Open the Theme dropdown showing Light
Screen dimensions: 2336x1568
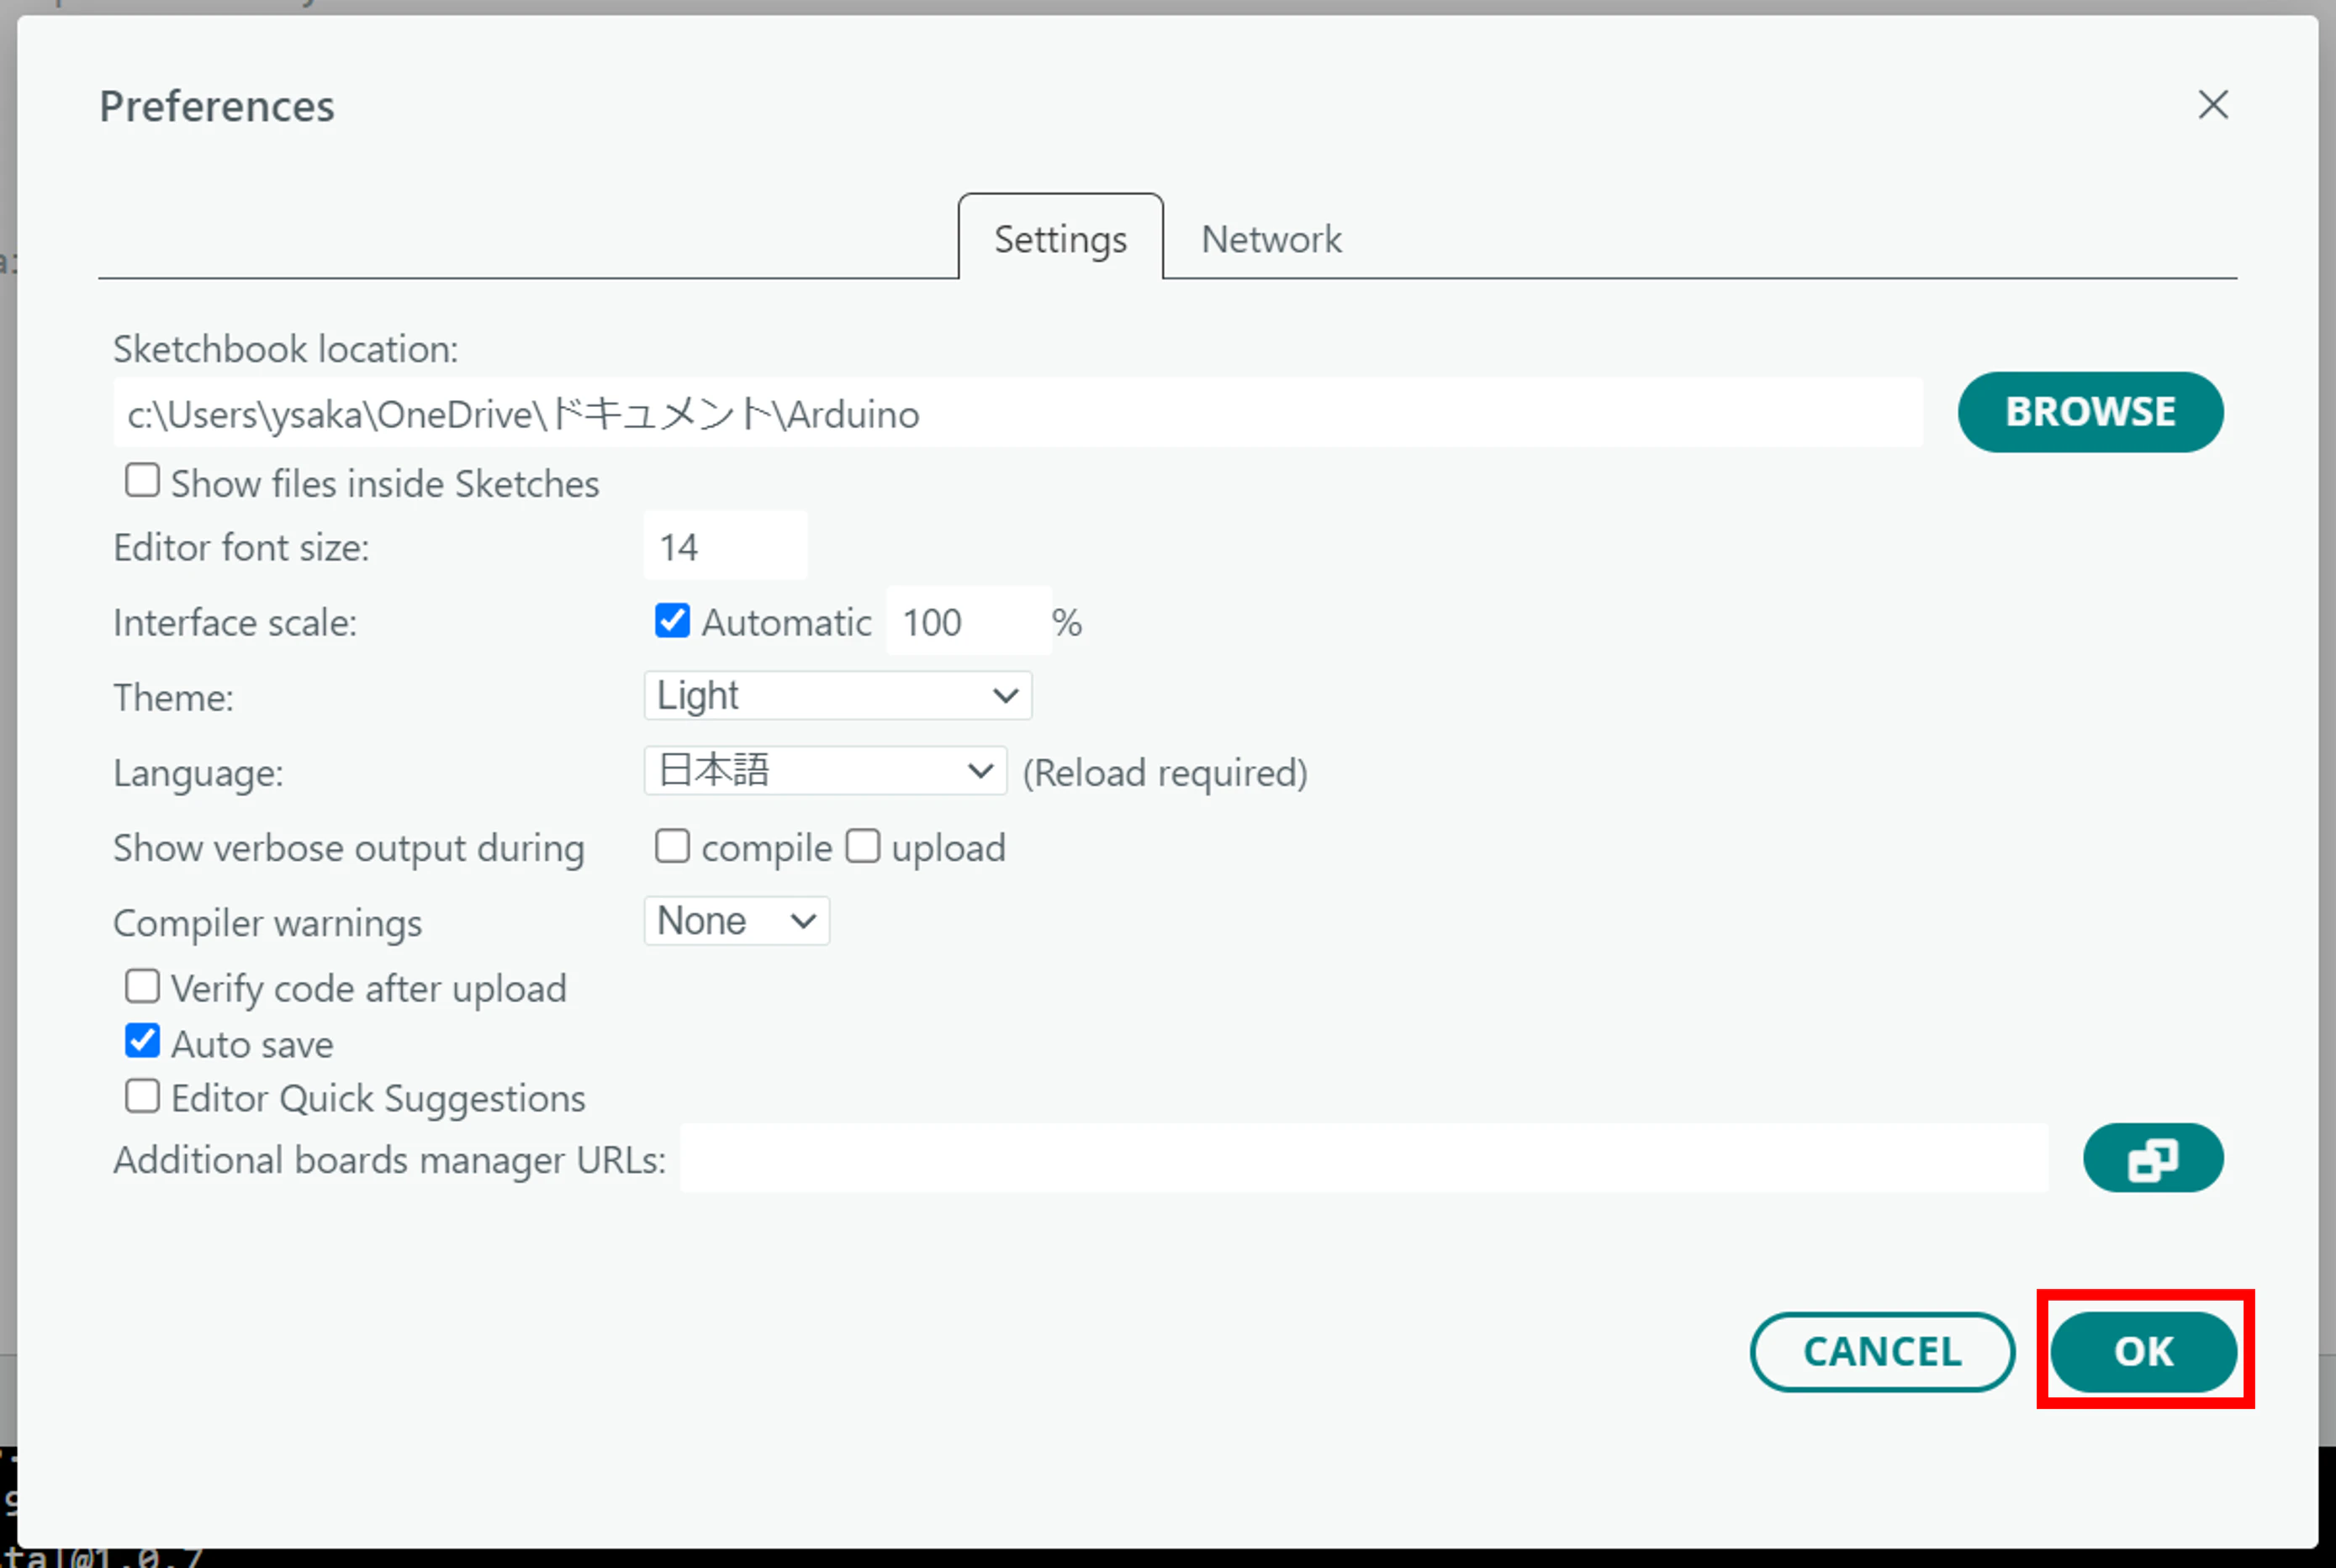click(x=838, y=696)
